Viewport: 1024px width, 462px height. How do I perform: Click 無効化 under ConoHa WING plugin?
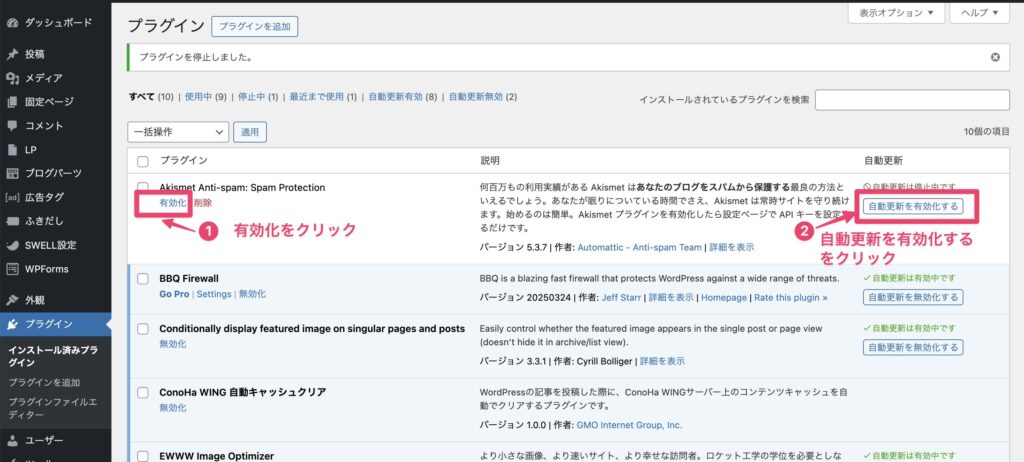172,408
